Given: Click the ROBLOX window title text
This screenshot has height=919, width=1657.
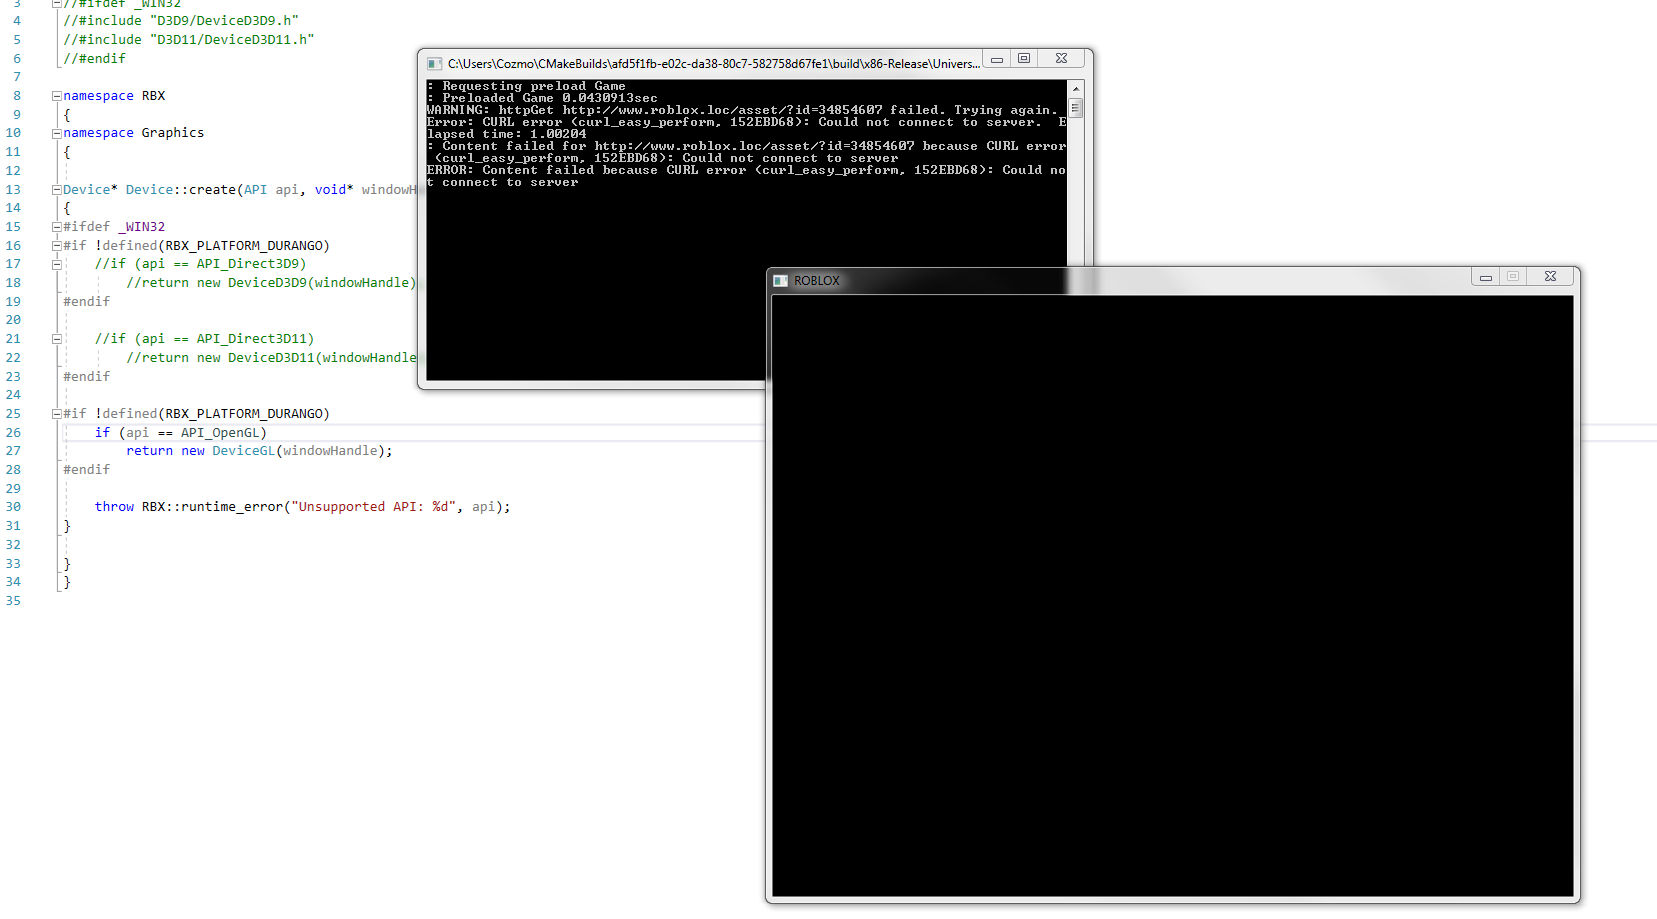Looking at the screenshot, I should click(816, 281).
